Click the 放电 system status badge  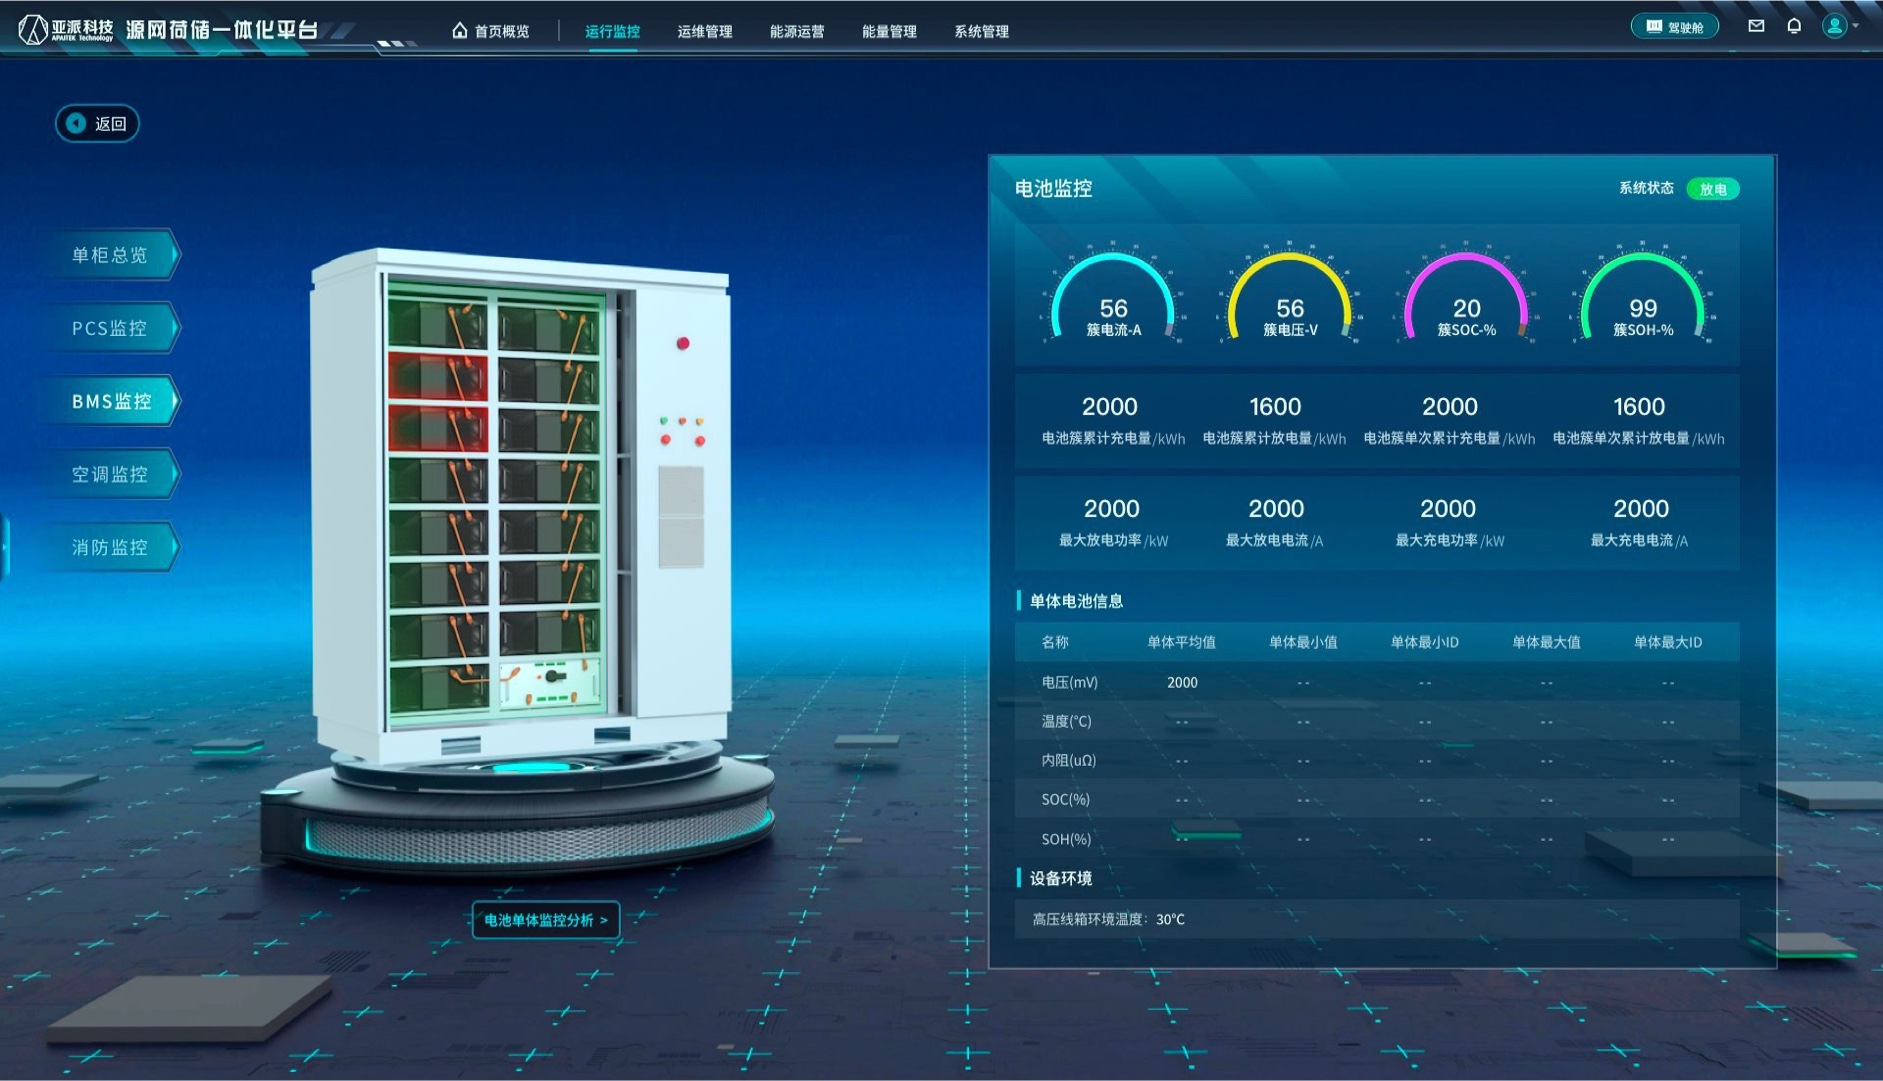pyautogui.click(x=1713, y=189)
